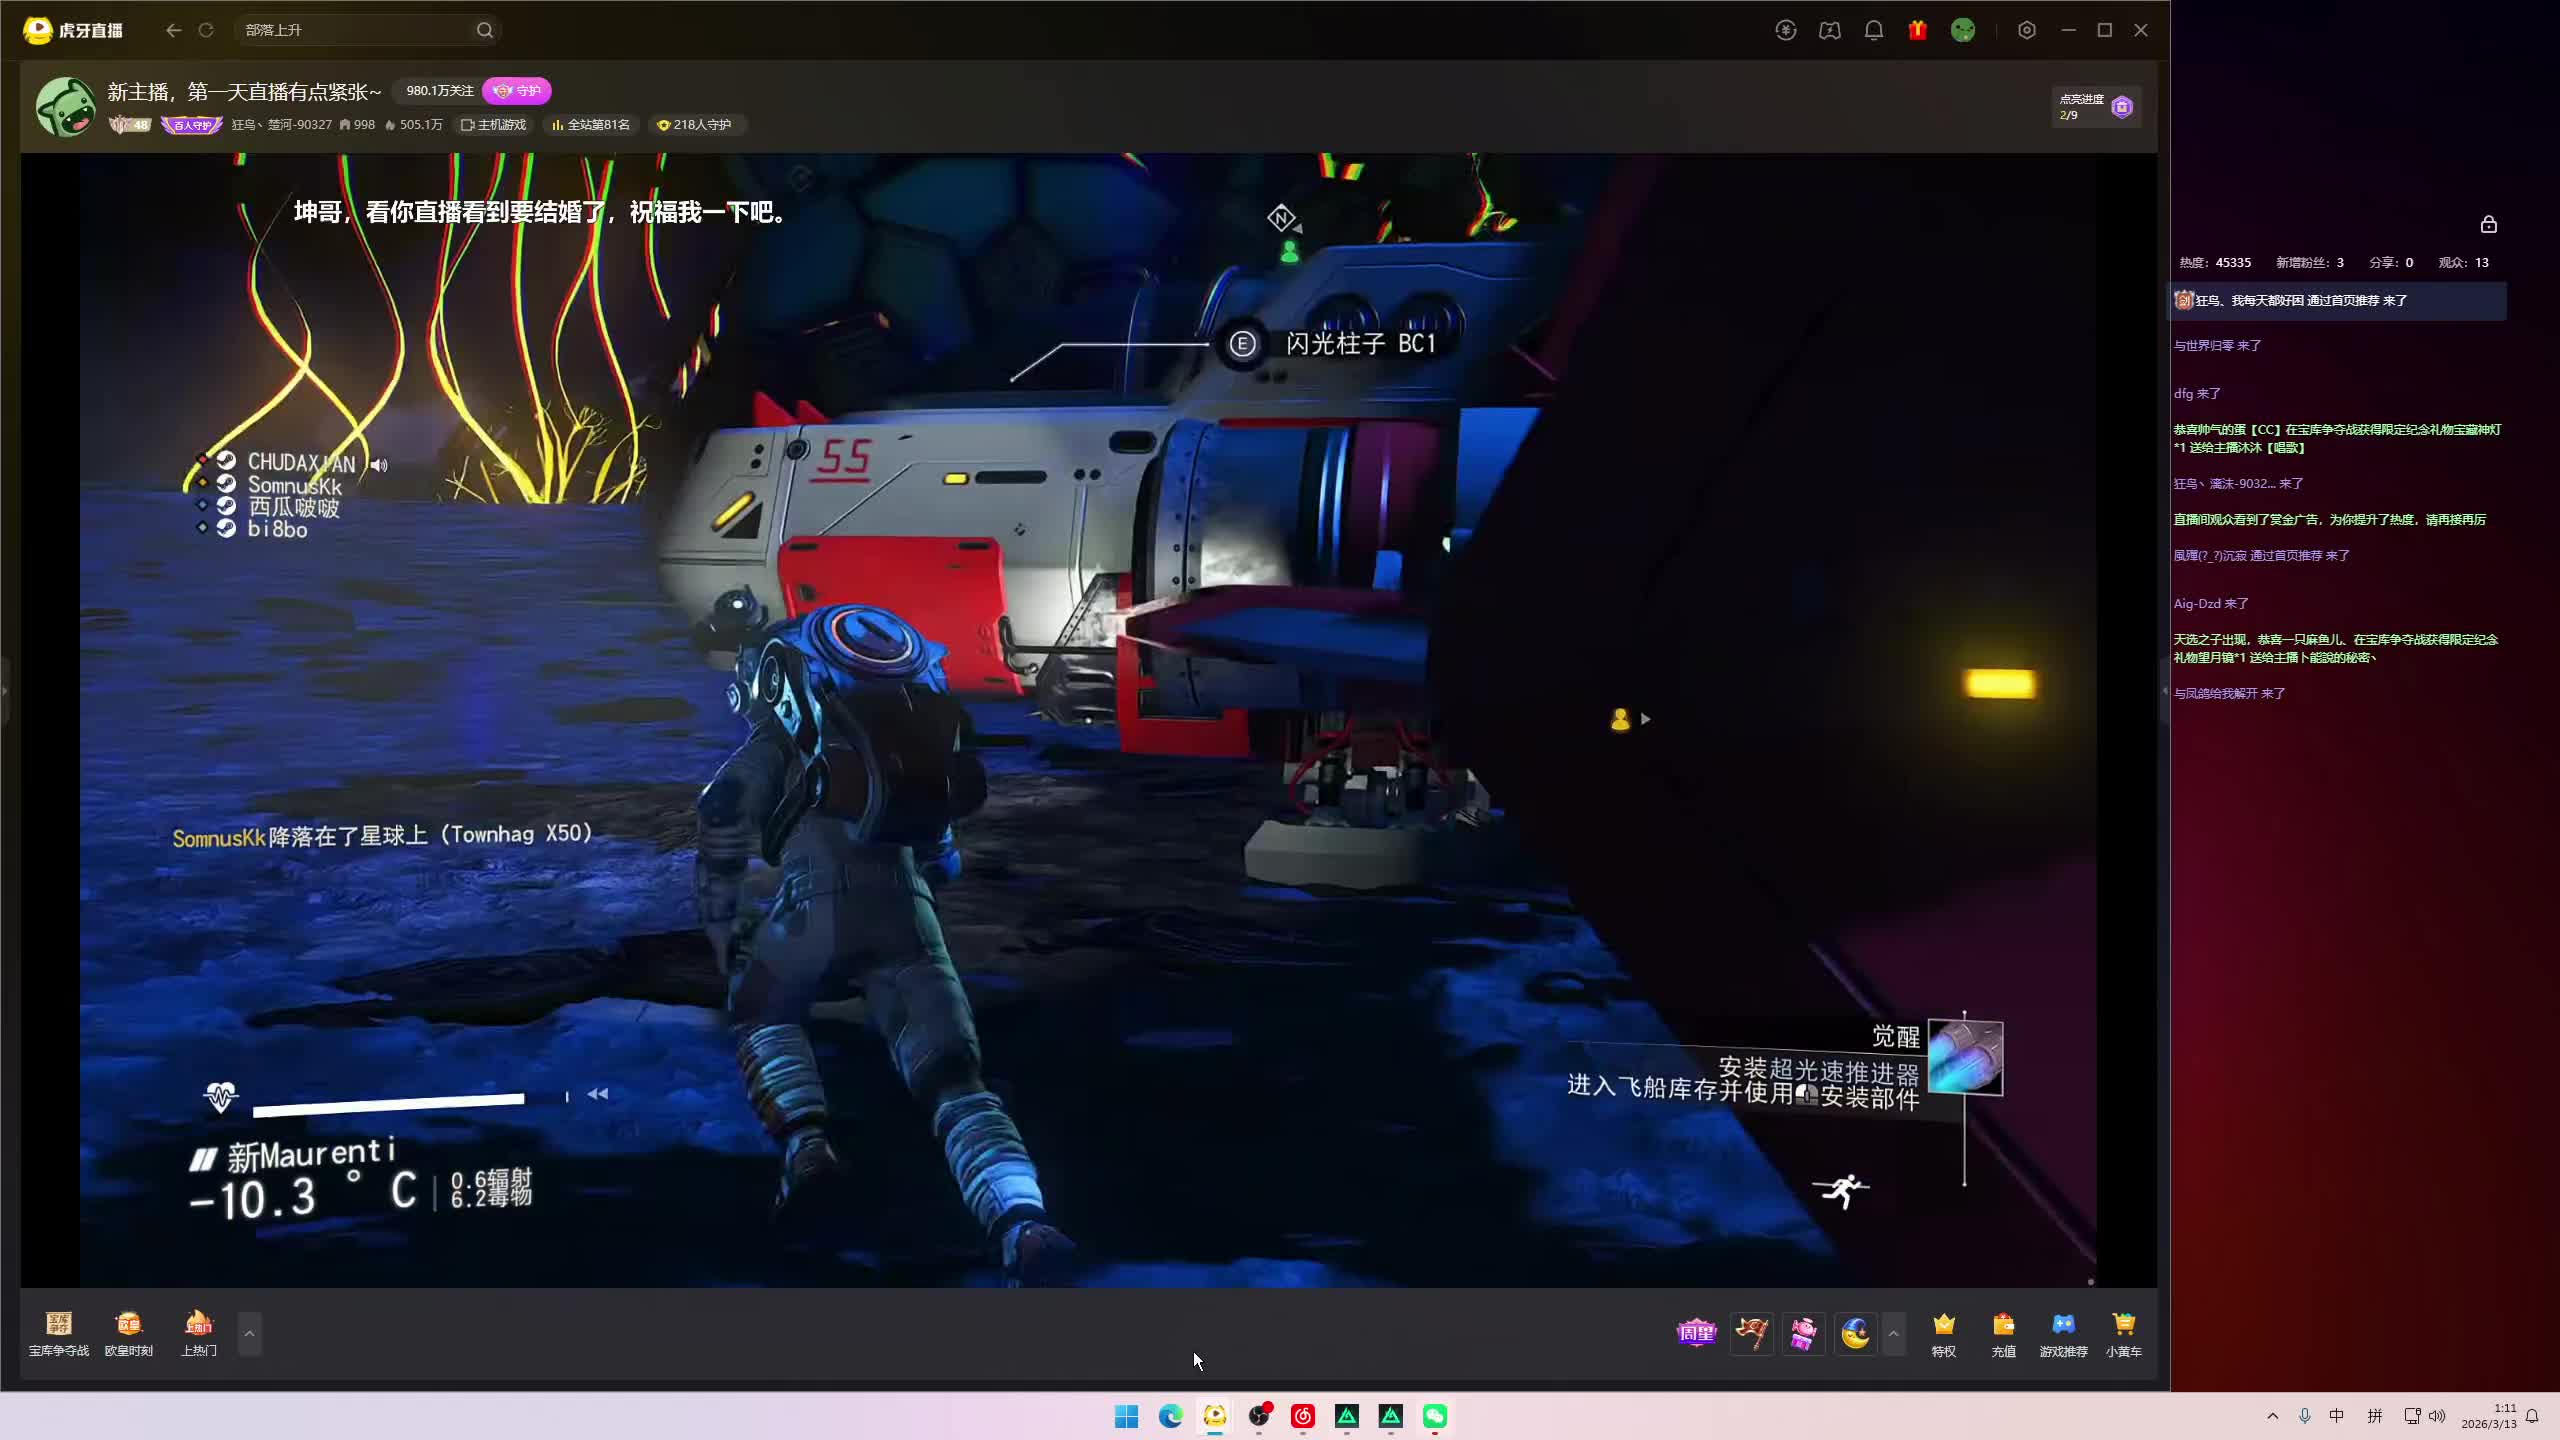2560x1440 pixels.
Task: Open the red gift box icon
Action: [x=1917, y=30]
